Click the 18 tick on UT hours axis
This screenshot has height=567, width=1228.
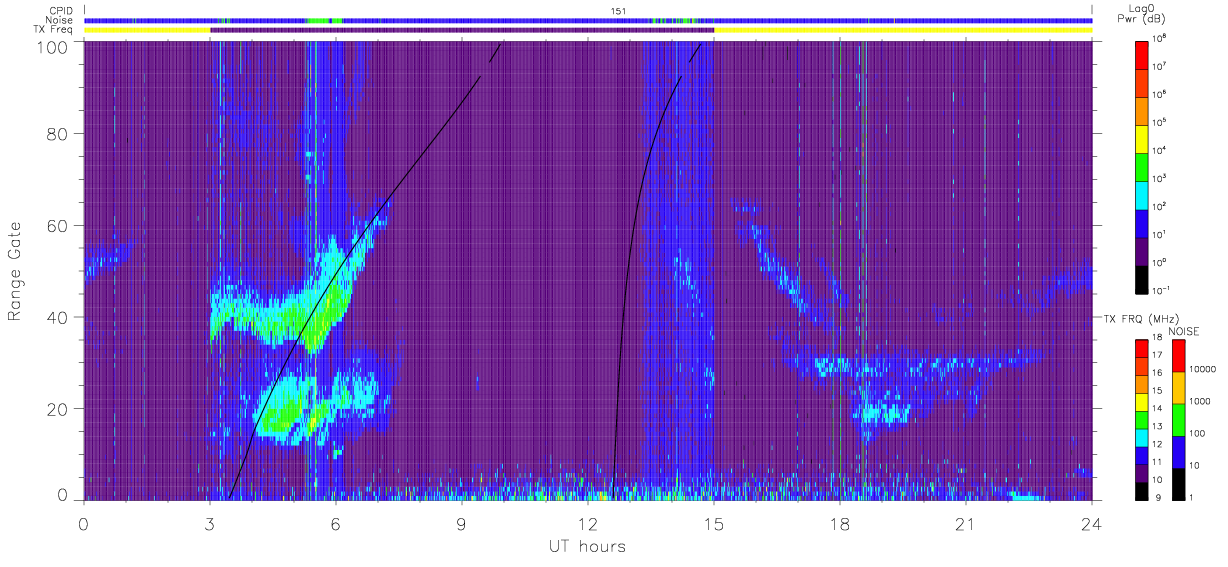840,524
